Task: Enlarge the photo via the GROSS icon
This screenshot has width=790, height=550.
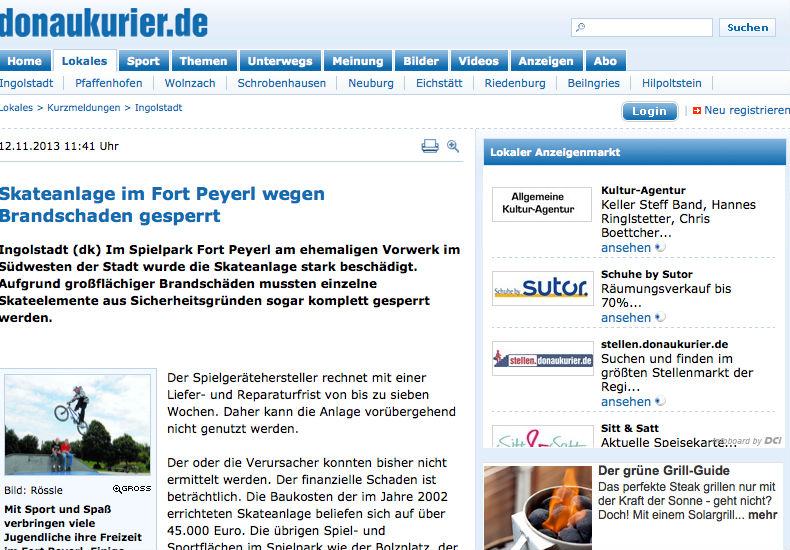Action: point(132,489)
